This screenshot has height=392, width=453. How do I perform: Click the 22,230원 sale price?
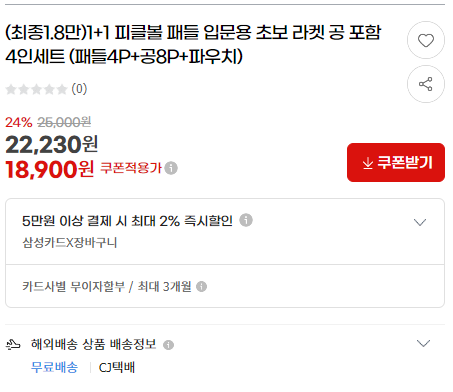pos(52,145)
